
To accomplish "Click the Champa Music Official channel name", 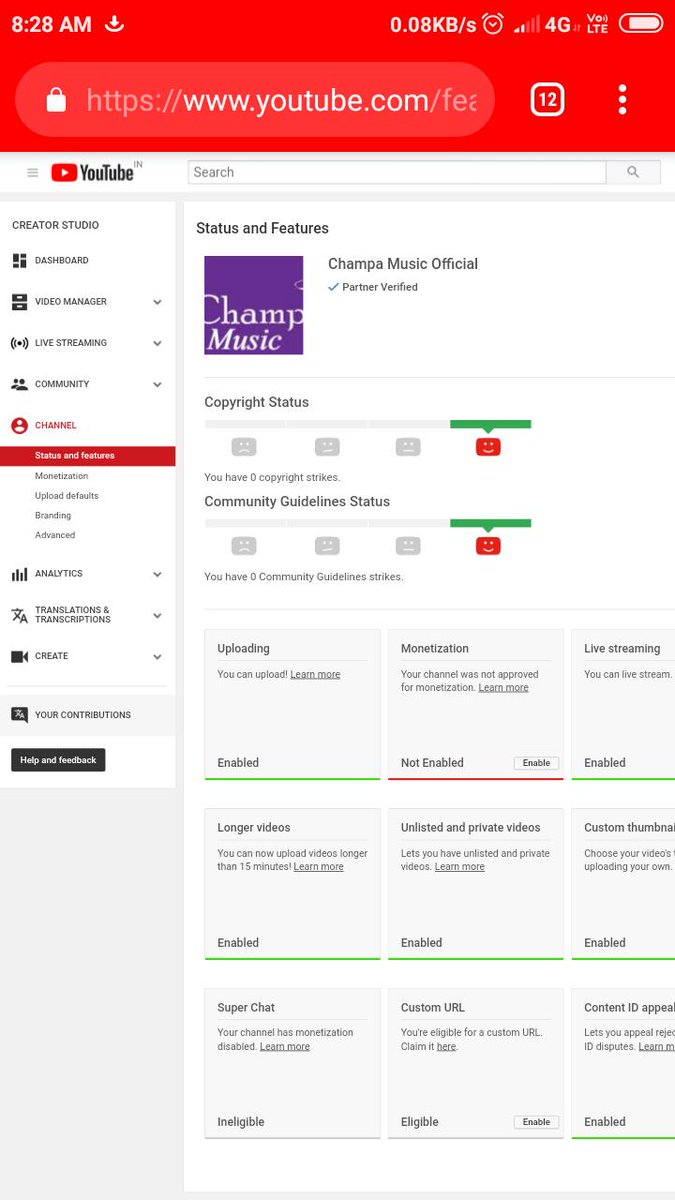I will [x=403, y=264].
